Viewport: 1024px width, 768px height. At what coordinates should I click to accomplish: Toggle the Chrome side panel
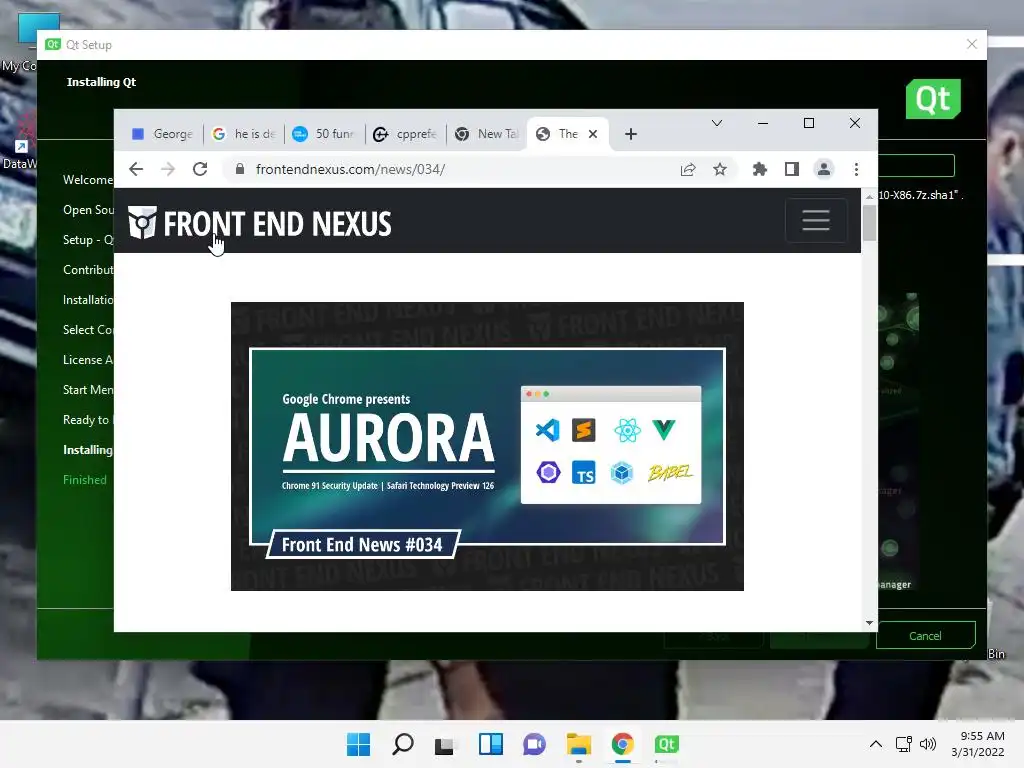coord(792,170)
